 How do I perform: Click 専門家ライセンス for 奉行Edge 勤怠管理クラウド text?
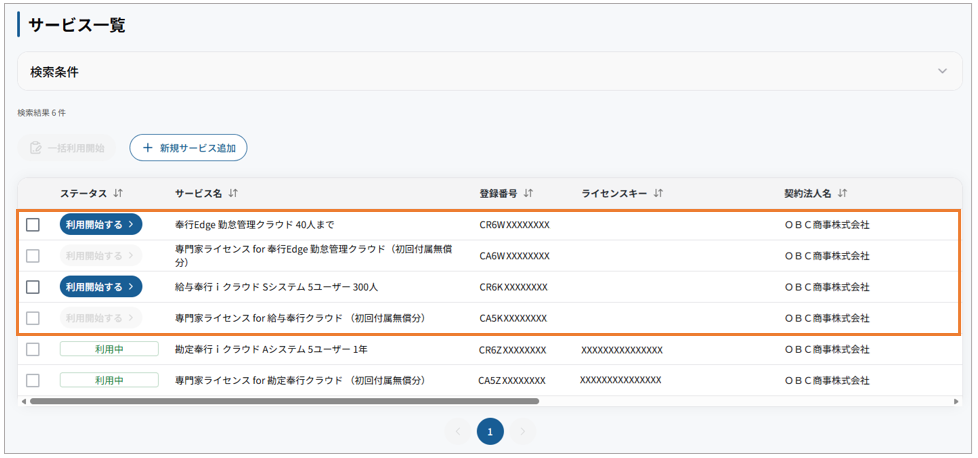click(x=314, y=256)
